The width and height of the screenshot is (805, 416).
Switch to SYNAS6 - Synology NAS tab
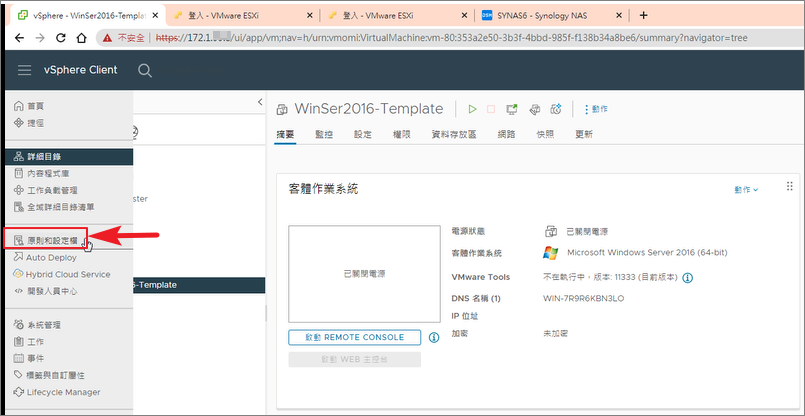552,15
